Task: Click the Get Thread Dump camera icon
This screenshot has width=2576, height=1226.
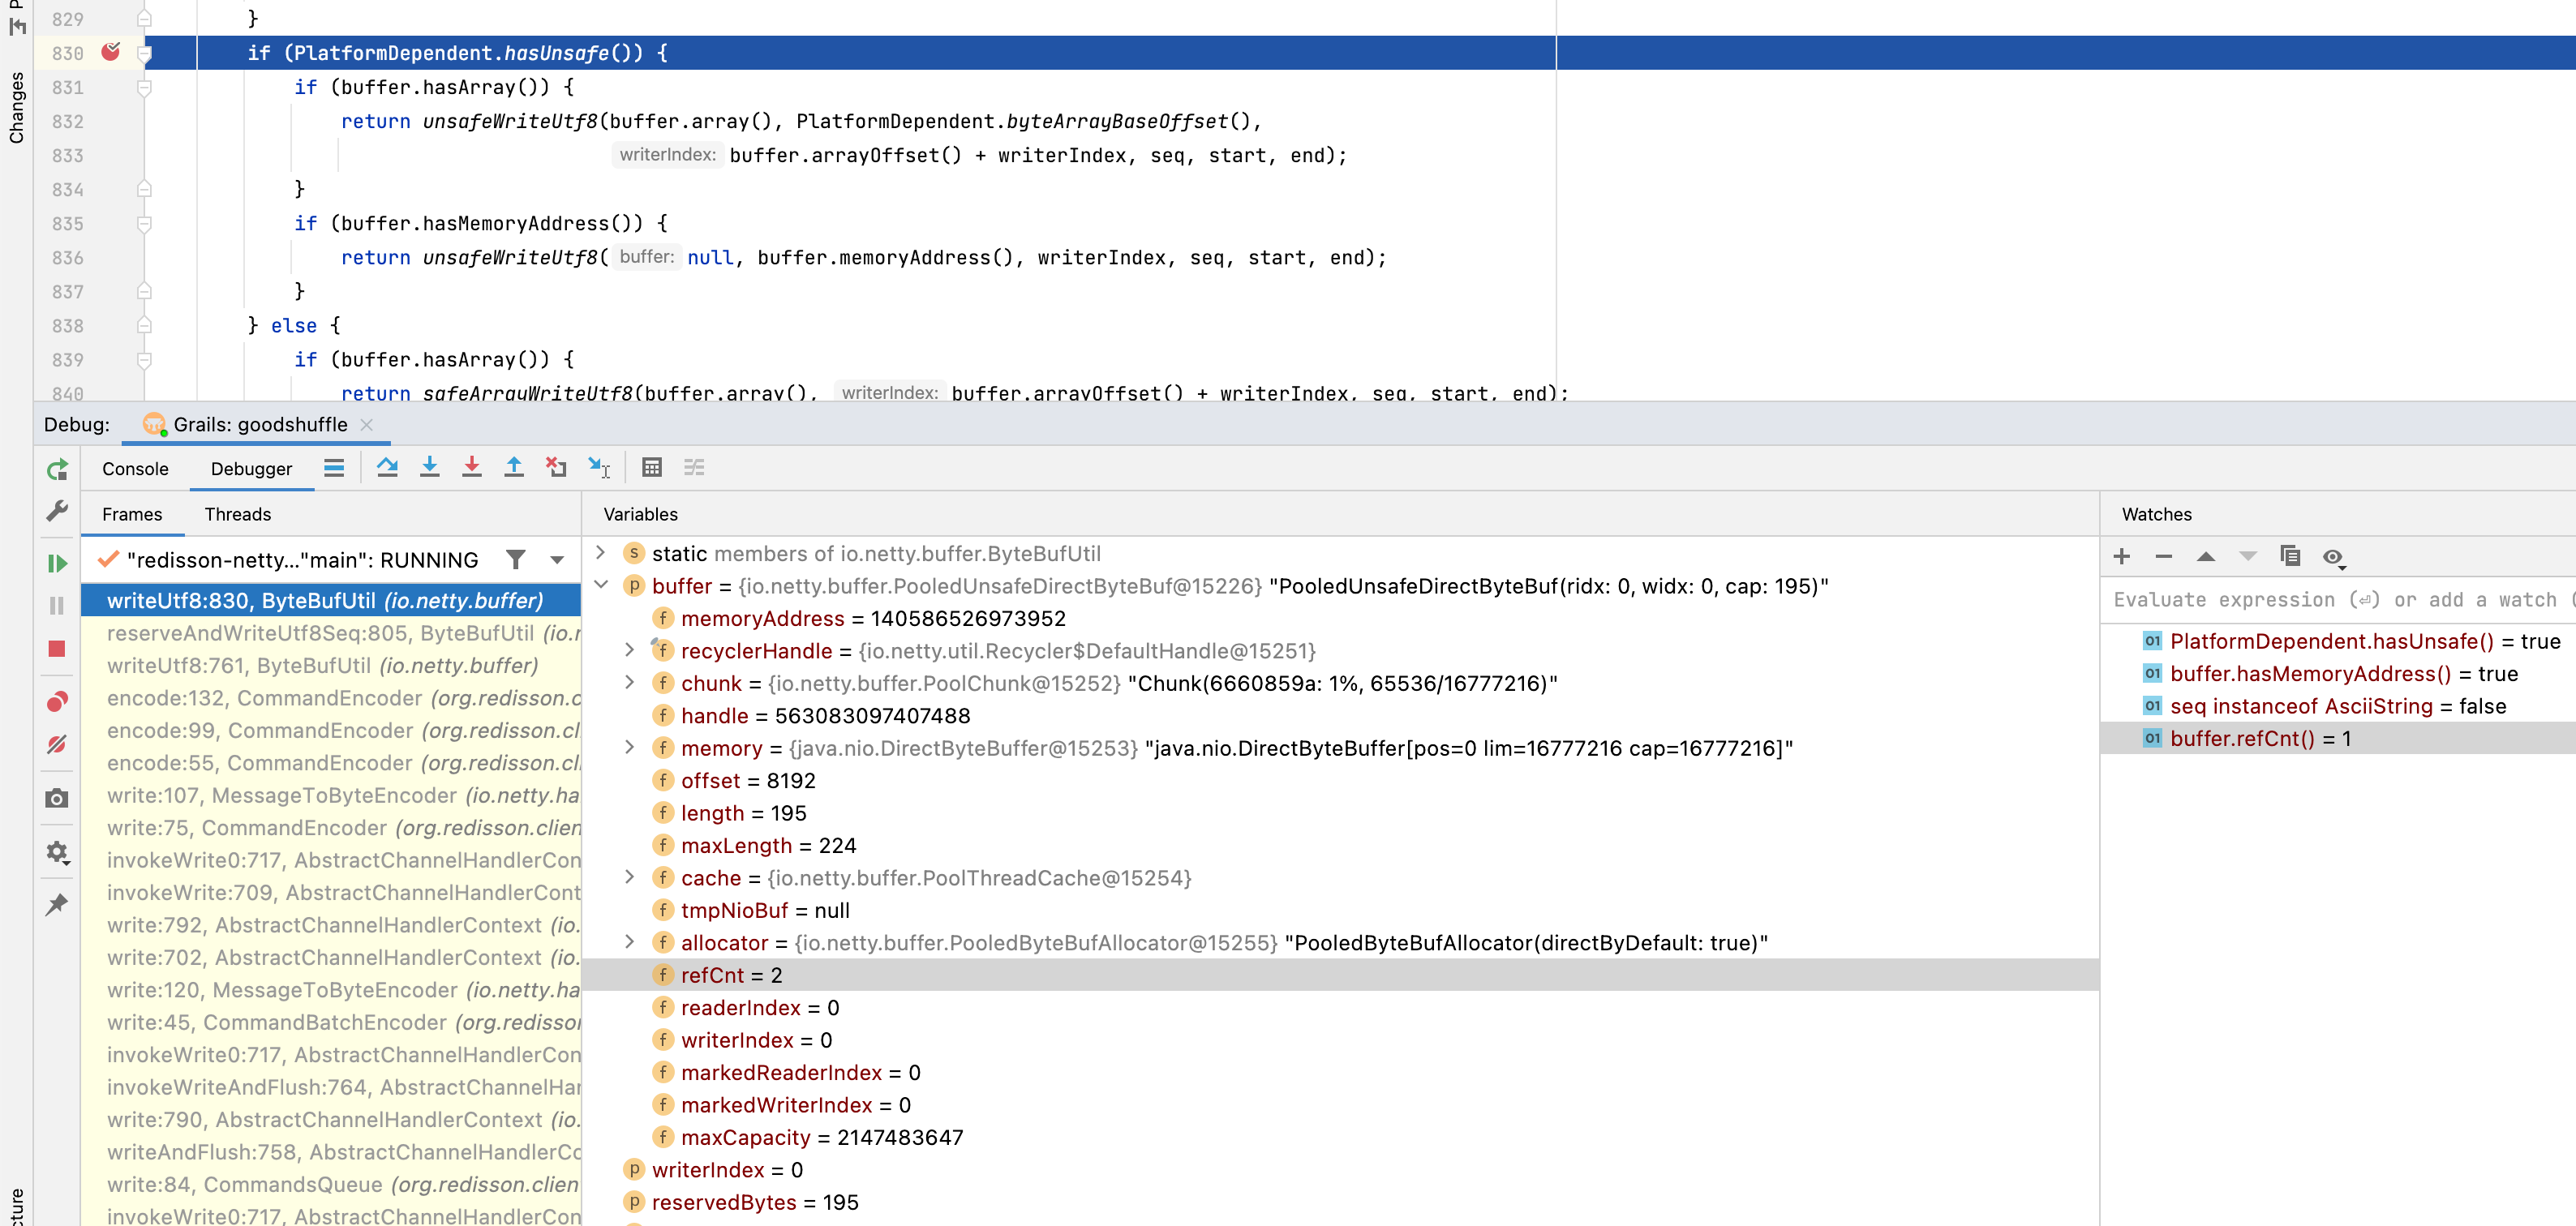Action: click(57, 797)
